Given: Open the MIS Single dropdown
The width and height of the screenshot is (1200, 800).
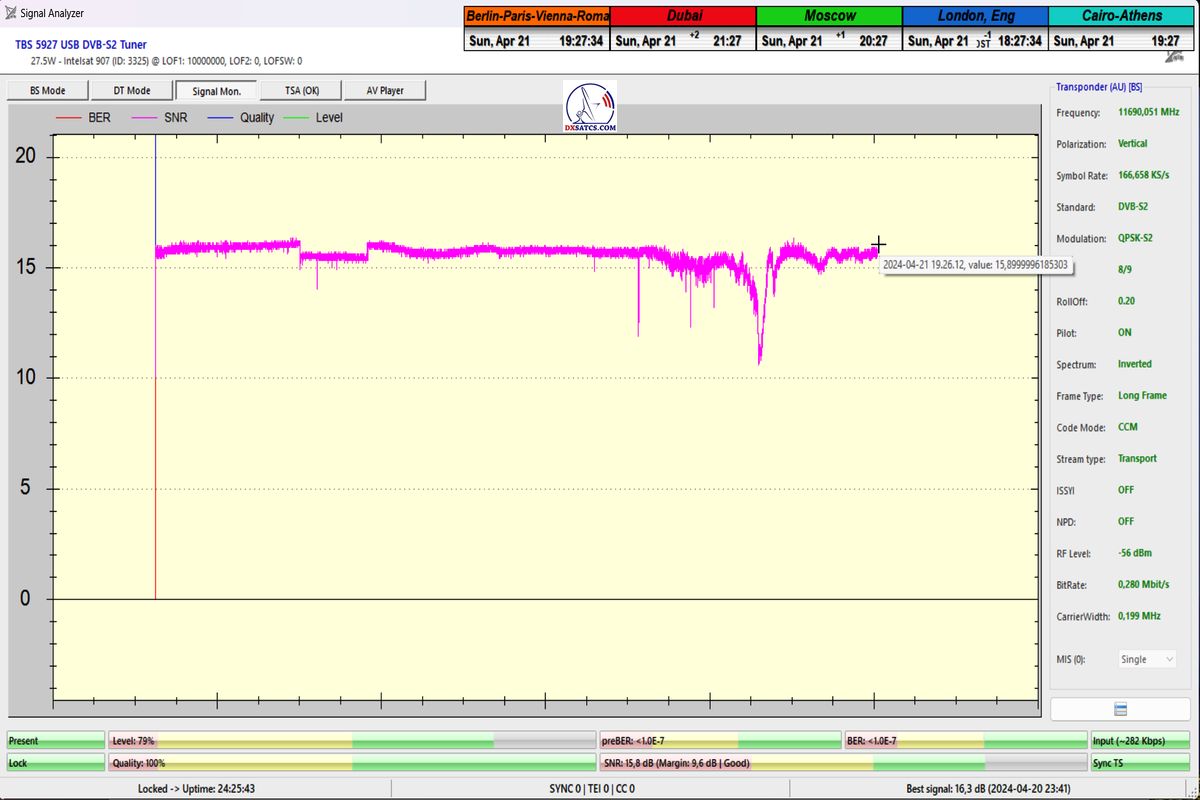Looking at the screenshot, I should pos(1146,659).
